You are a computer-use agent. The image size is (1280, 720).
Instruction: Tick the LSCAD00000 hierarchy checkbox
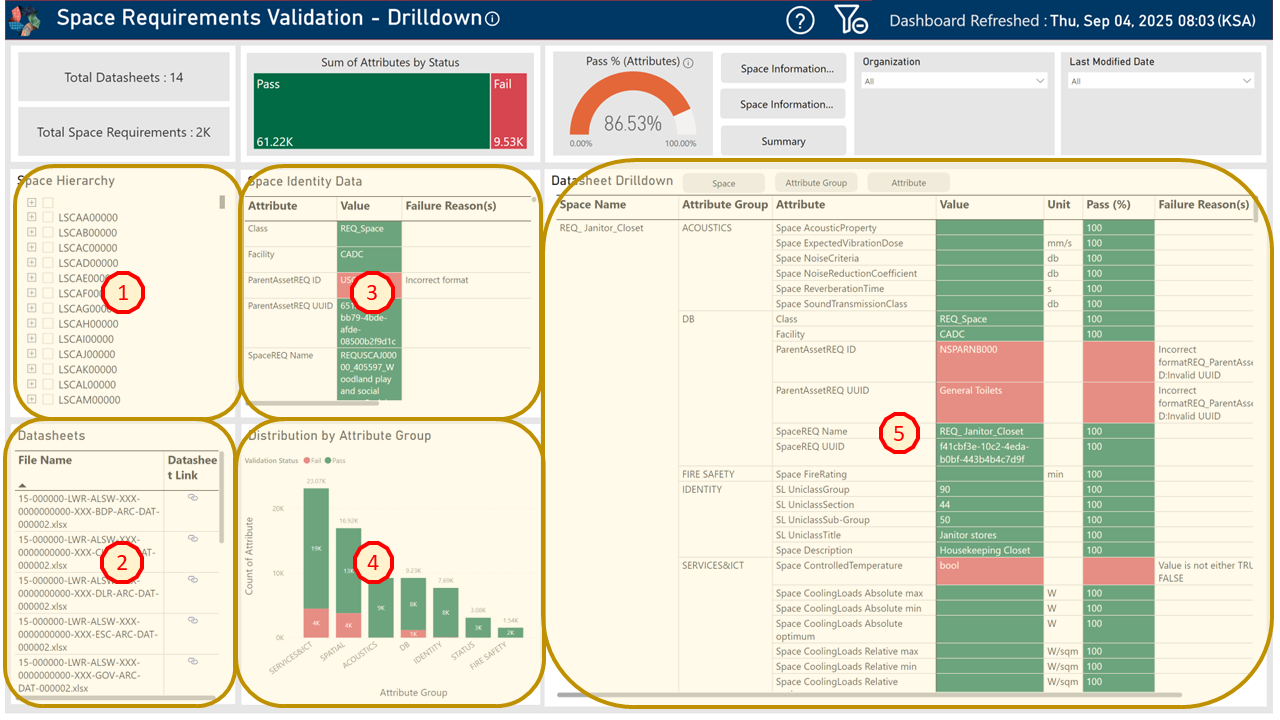[x=48, y=263]
